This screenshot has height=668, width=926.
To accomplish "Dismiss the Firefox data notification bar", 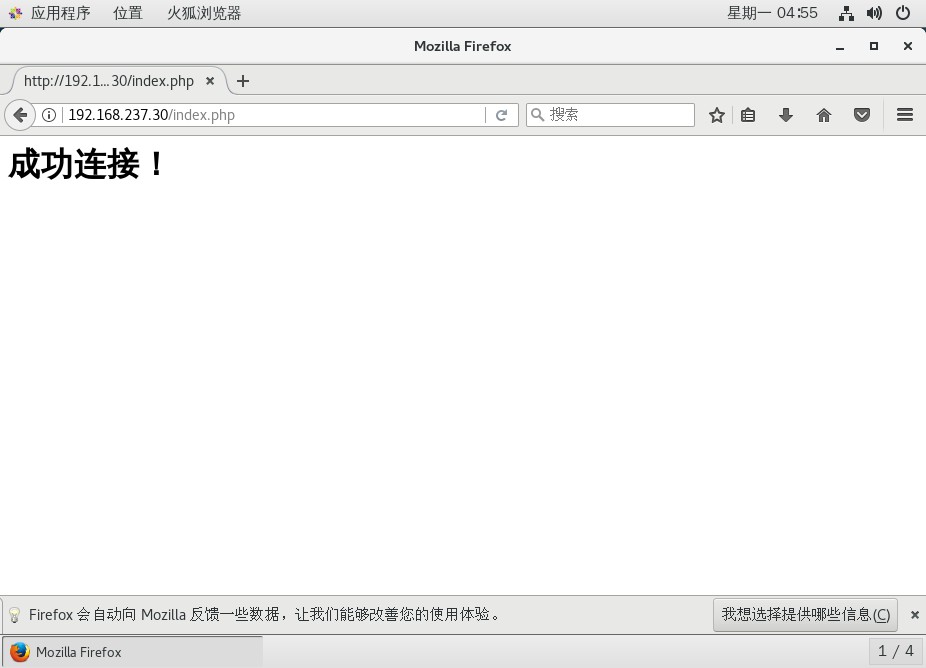I will [915, 615].
